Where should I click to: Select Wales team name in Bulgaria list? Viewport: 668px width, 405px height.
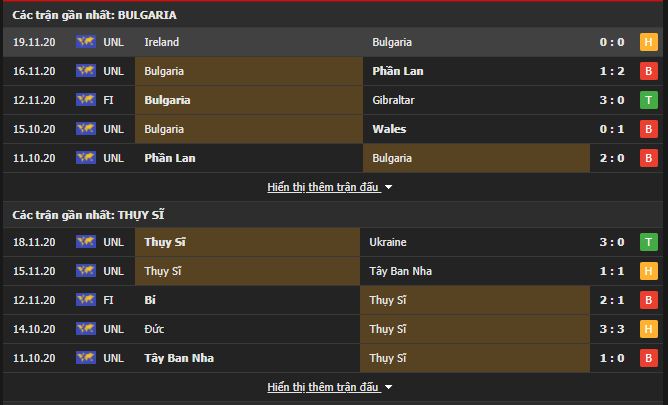pyautogui.click(x=389, y=129)
